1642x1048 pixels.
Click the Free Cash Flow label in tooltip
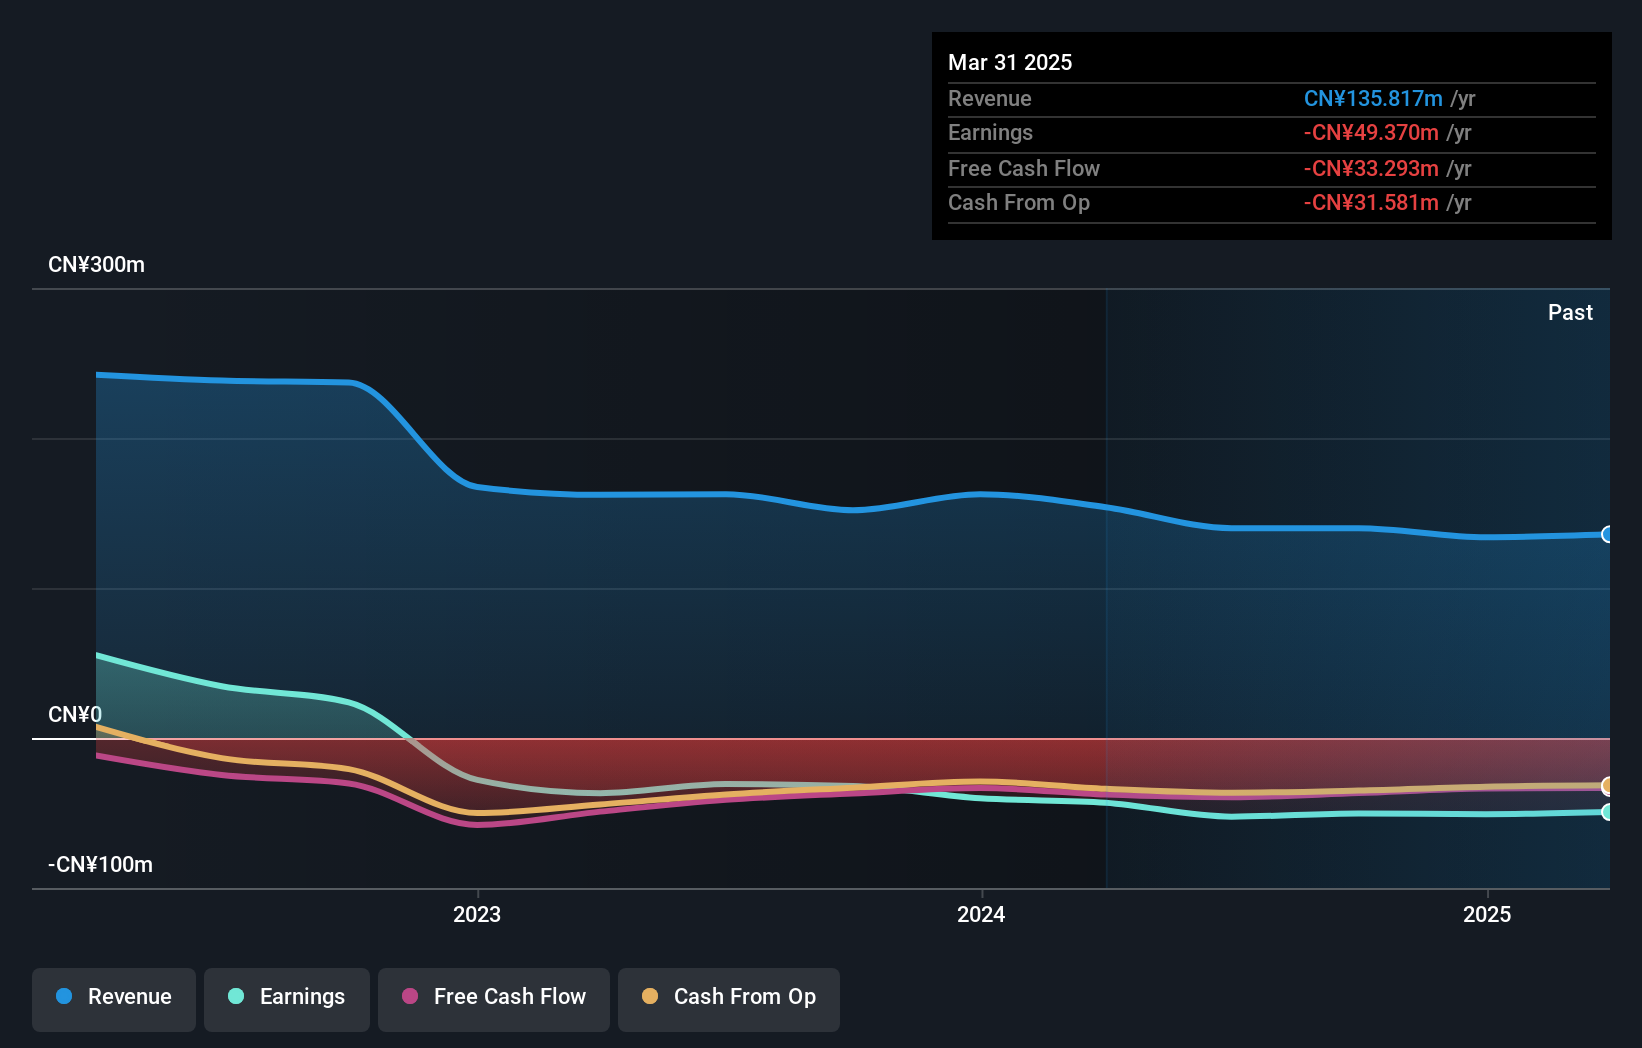[x=1024, y=168]
